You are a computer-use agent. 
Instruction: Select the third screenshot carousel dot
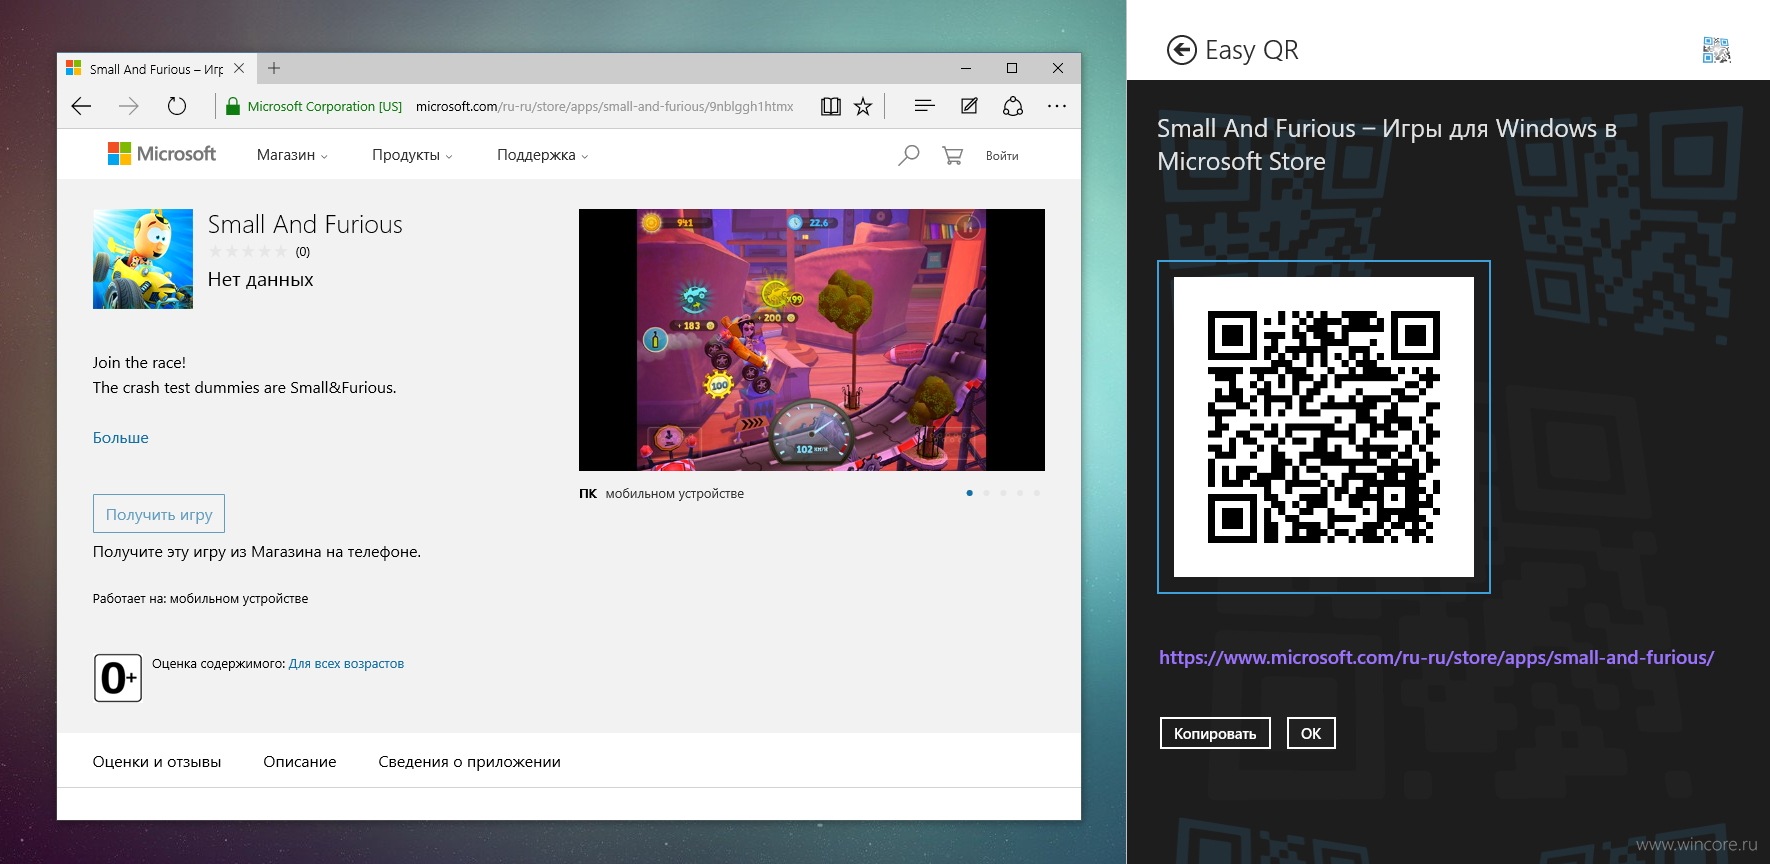(1004, 493)
